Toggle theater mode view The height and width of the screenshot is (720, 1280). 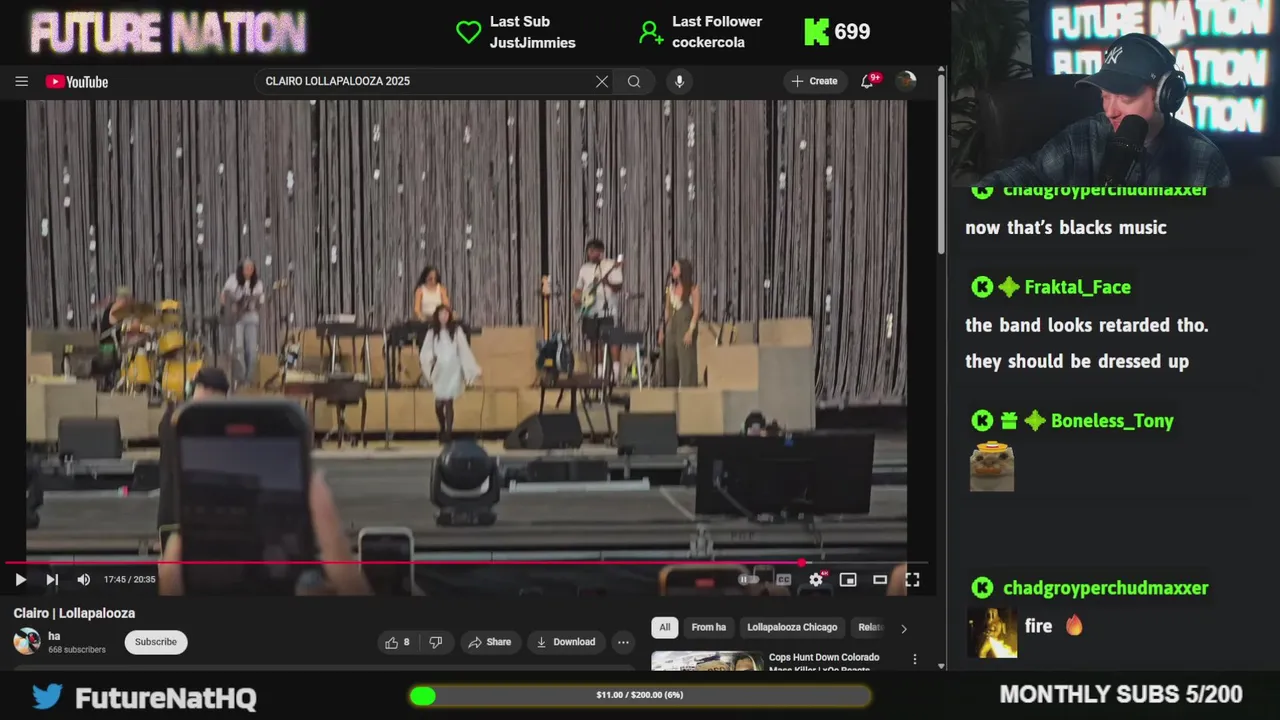pyautogui.click(x=880, y=579)
